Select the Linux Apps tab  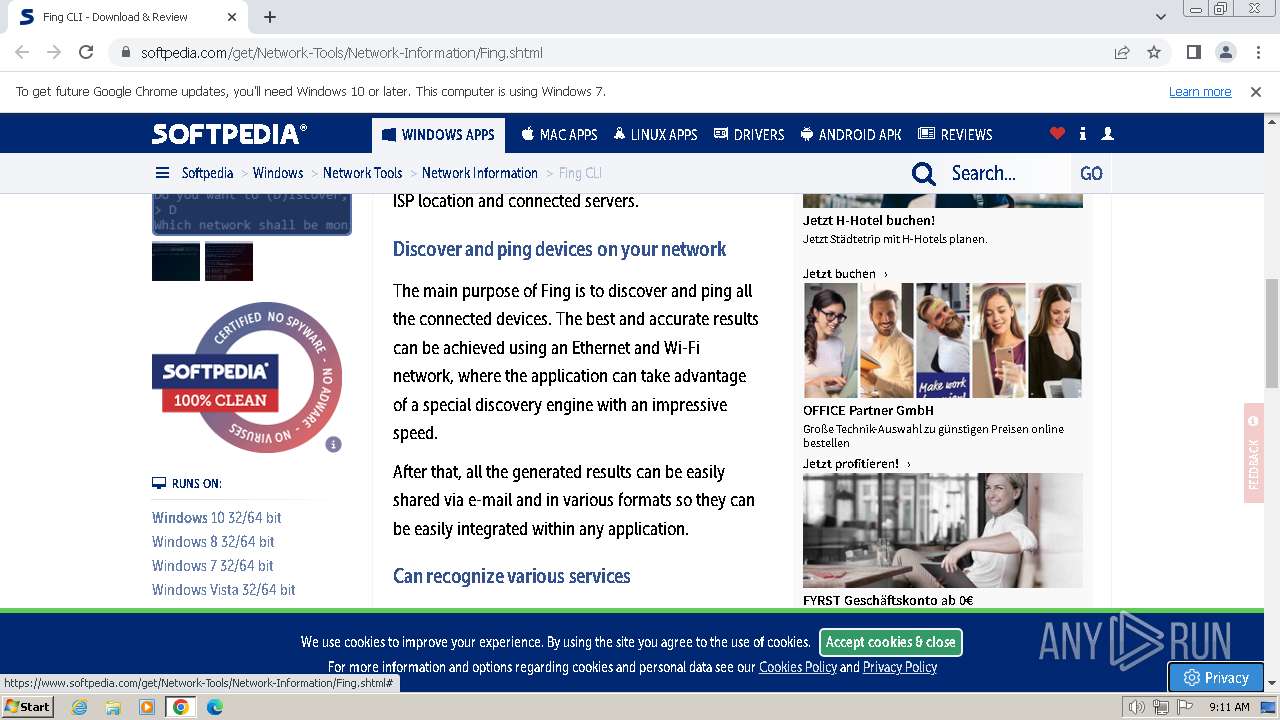[x=655, y=135]
